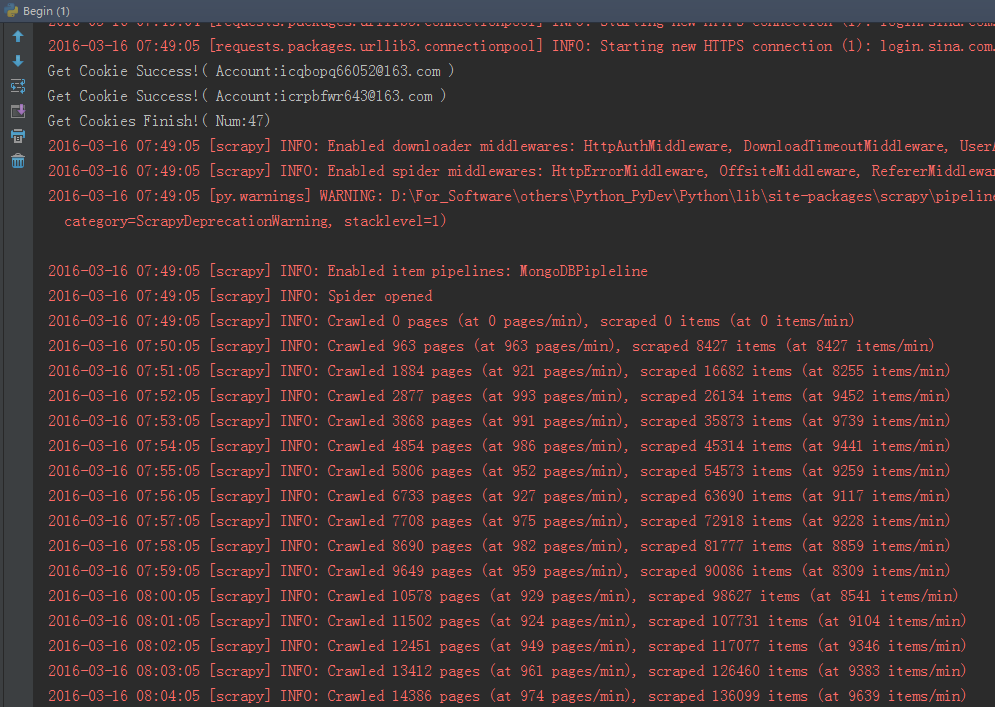Click the Down the Stack Trace arrow
The height and width of the screenshot is (707, 995).
18,61
